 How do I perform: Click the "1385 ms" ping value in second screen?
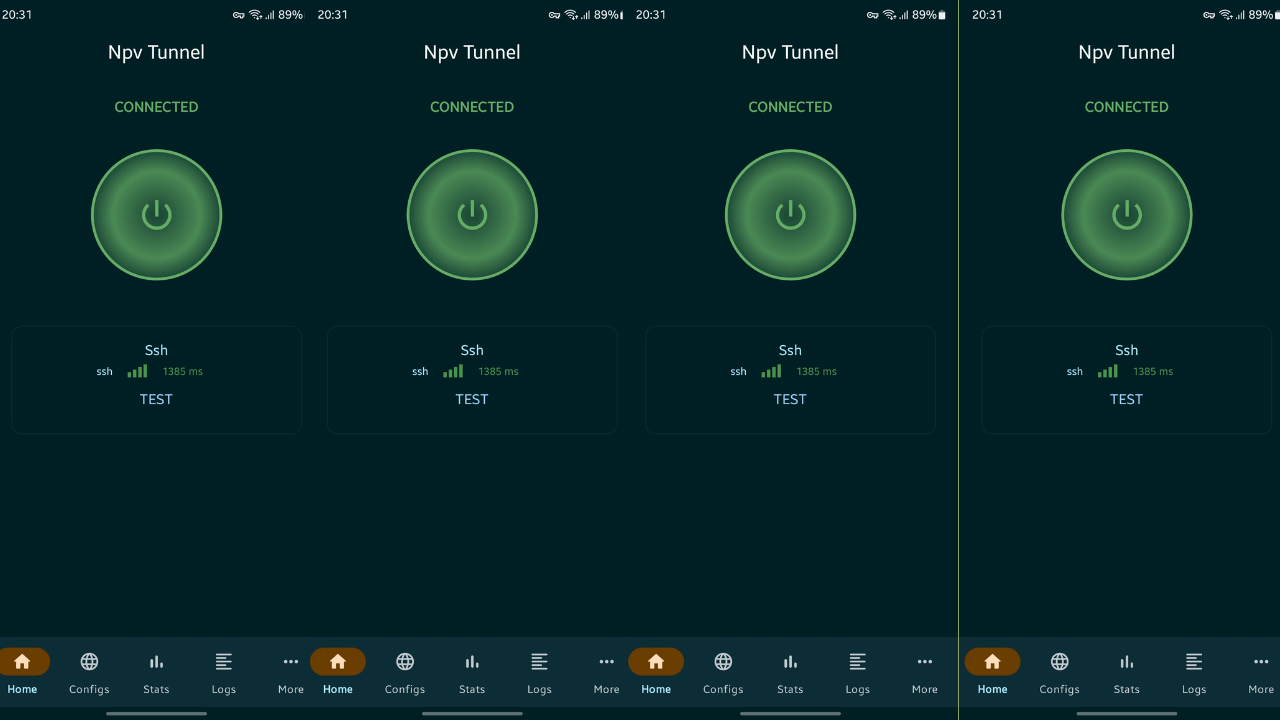tap(498, 371)
